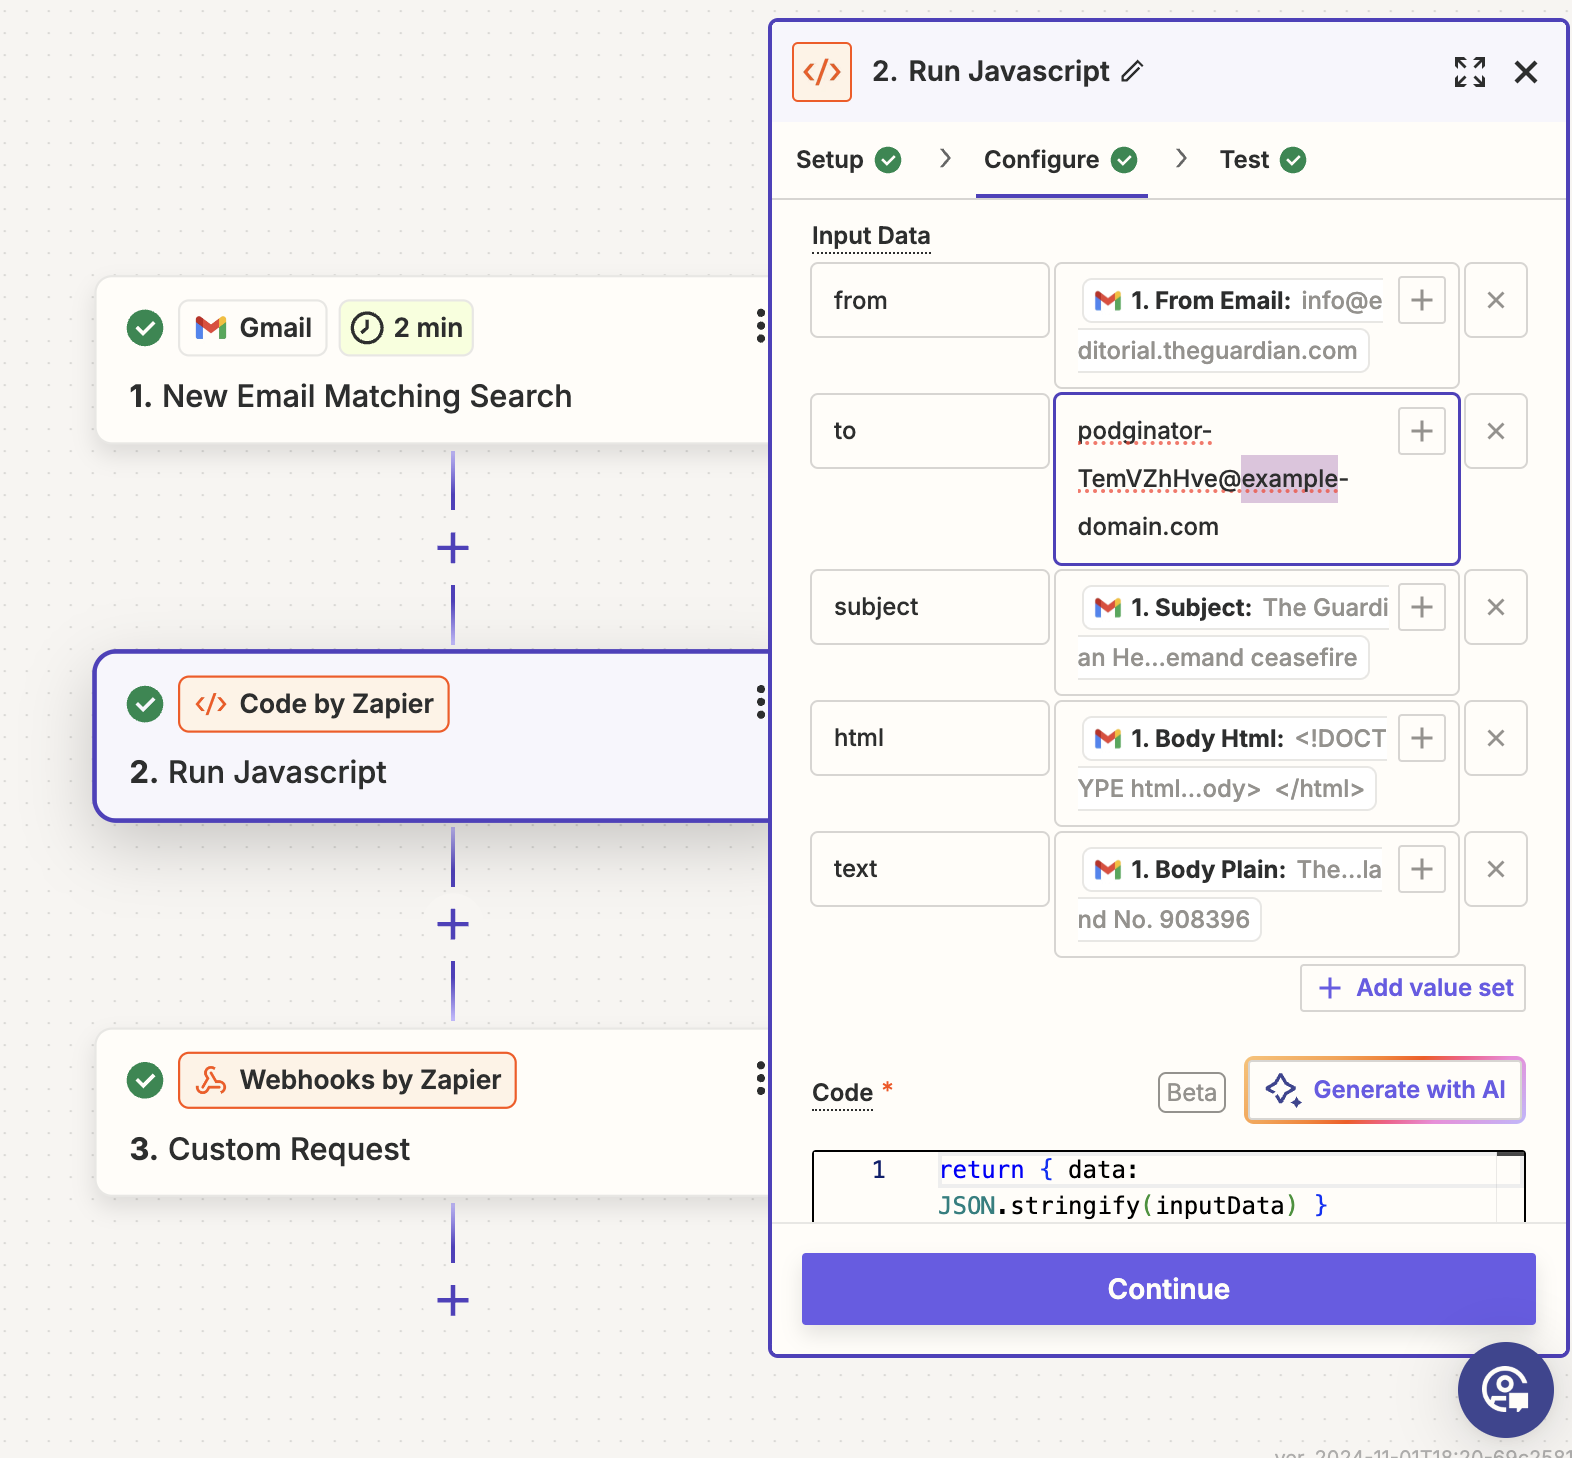The height and width of the screenshot is (1458, 1572).
Task: Open three-dot menu on Gmail step
Action: 760,326
